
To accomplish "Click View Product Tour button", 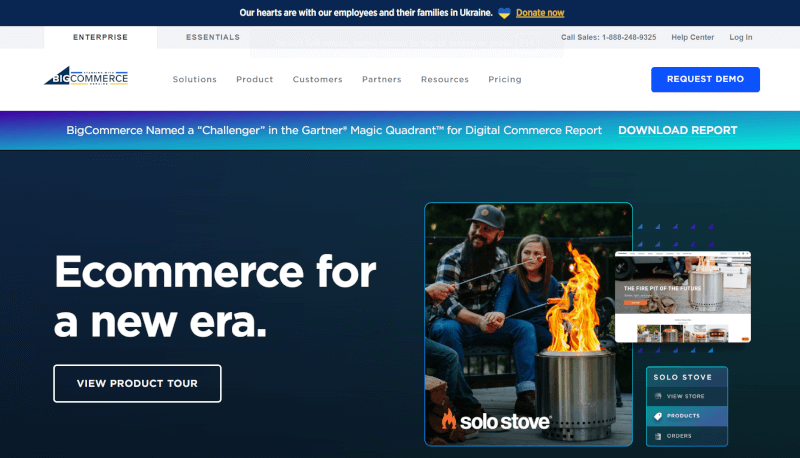I will (x=137, y=384).
